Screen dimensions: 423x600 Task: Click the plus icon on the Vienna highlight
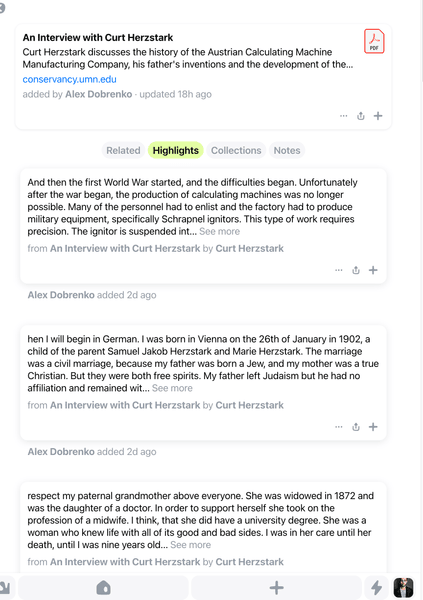(373, 427)
